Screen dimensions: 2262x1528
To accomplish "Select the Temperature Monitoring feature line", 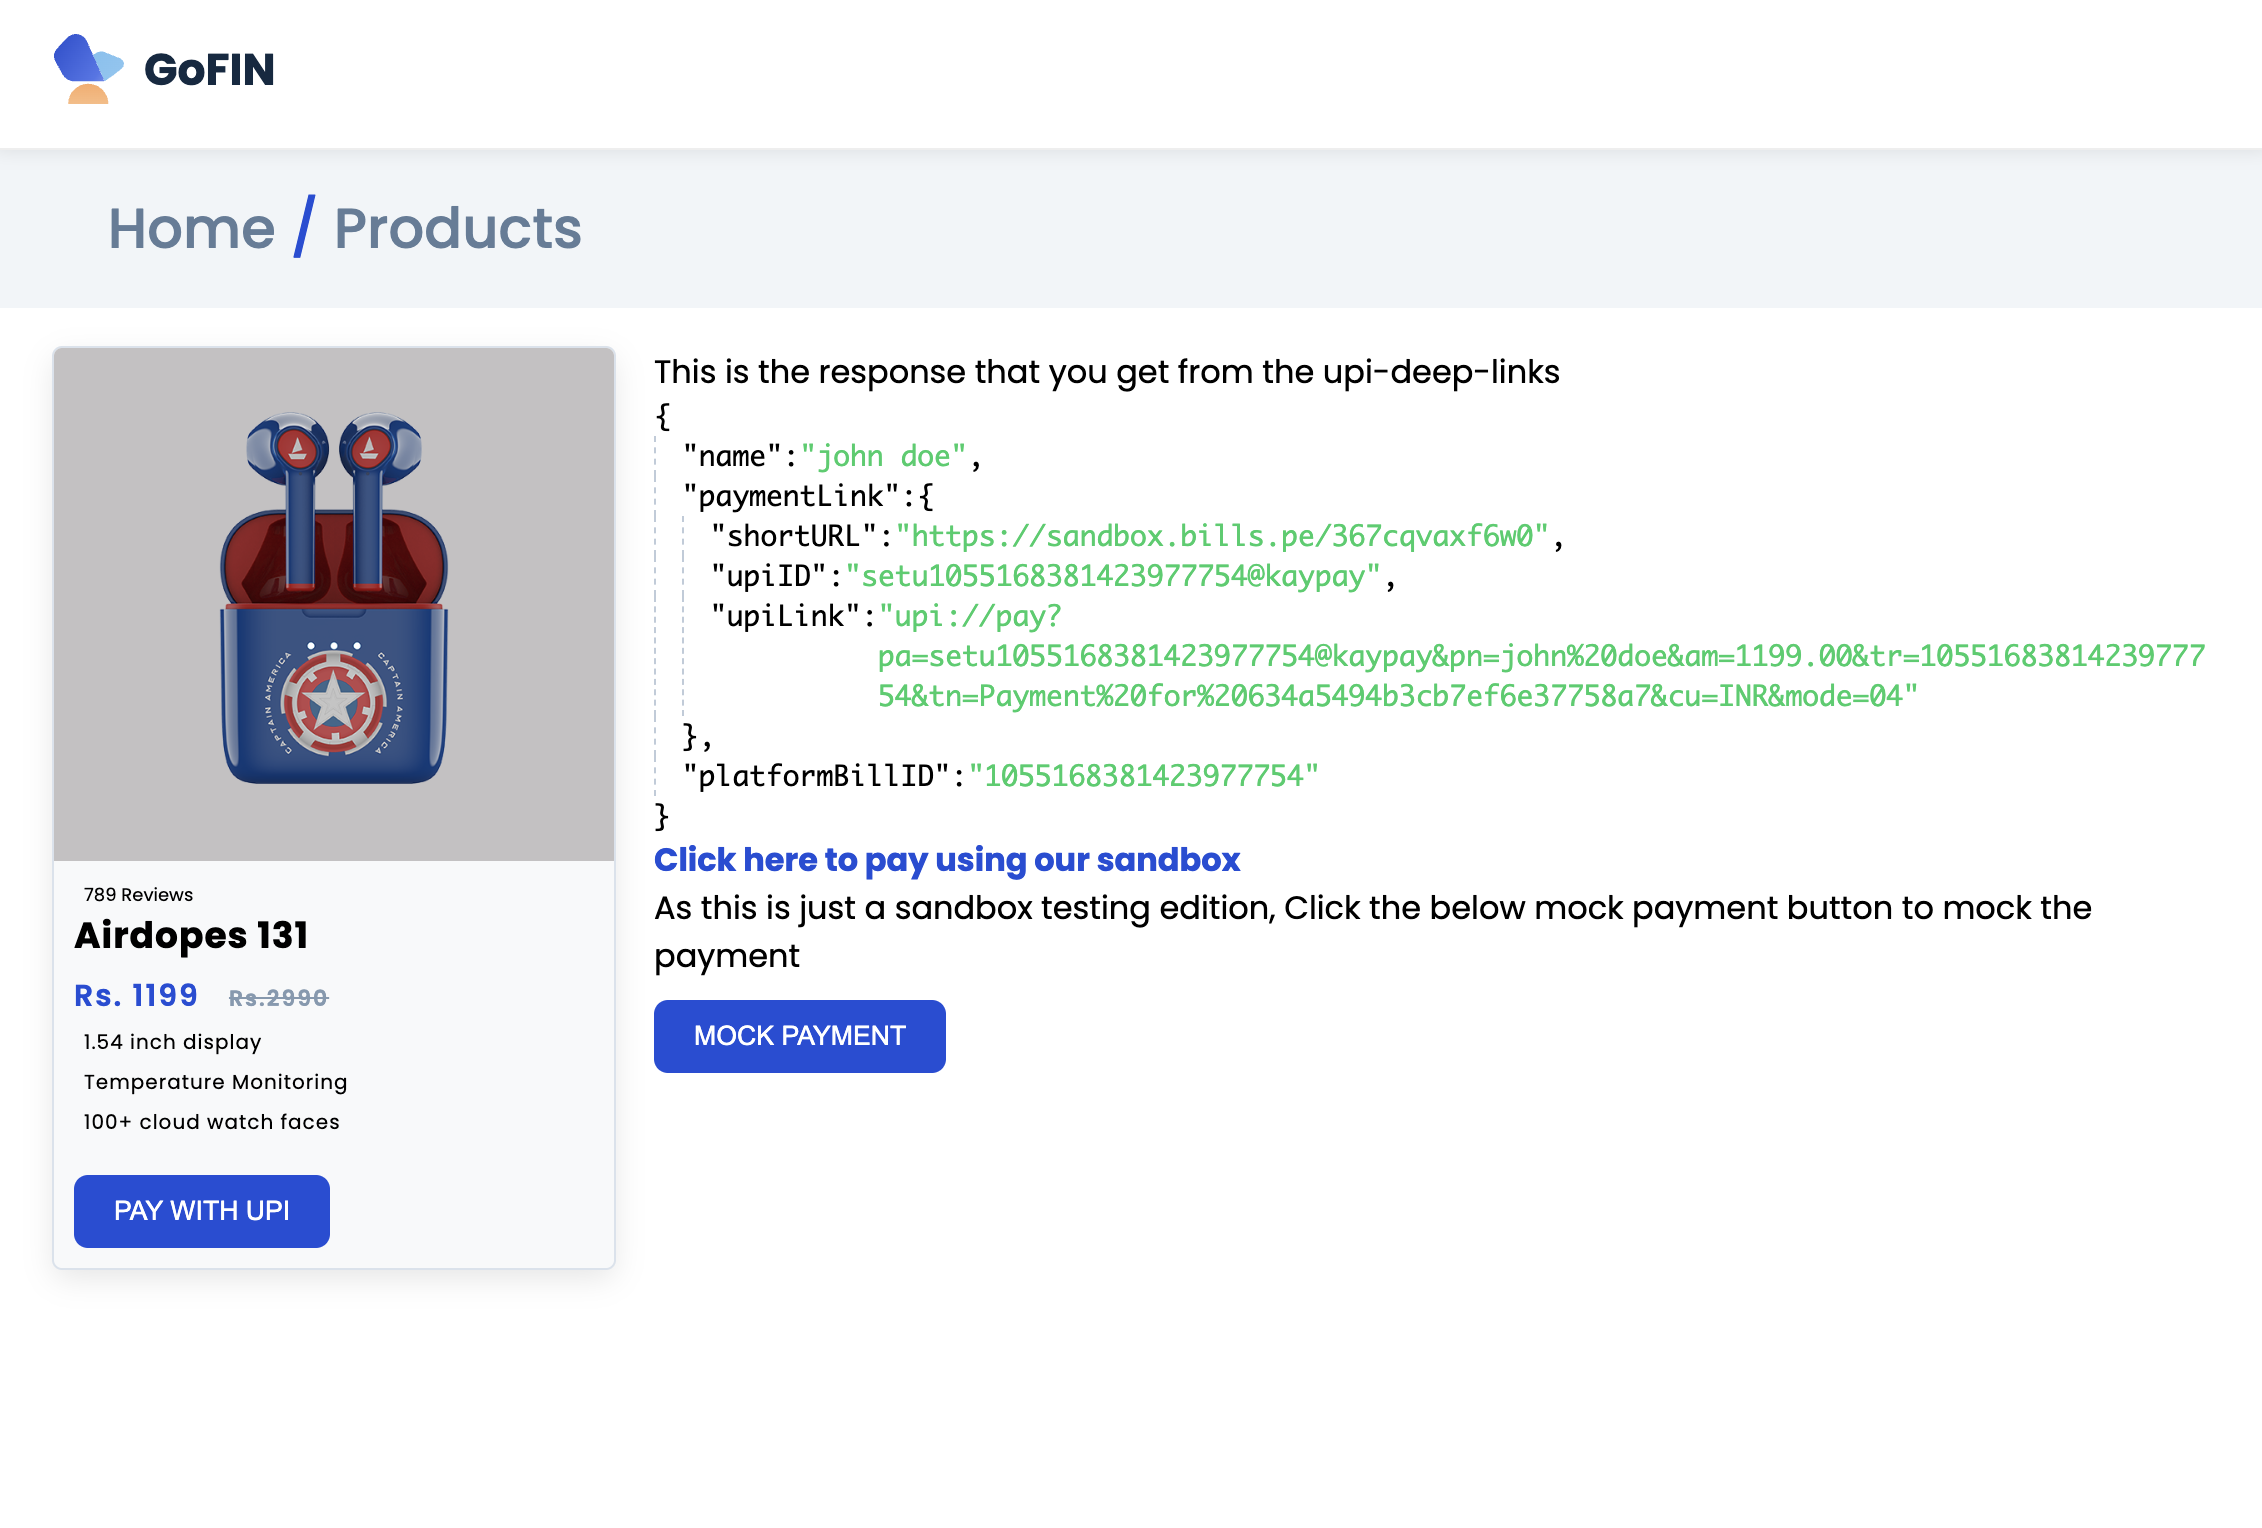I will 214,1081.
